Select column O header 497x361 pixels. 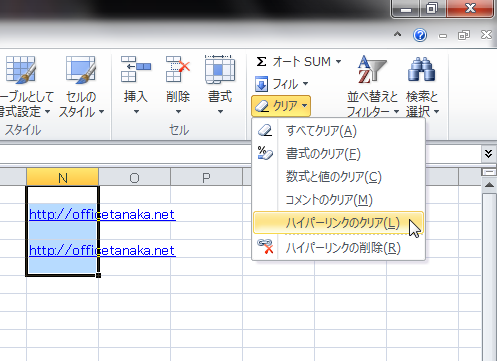[x=134, y=177]
